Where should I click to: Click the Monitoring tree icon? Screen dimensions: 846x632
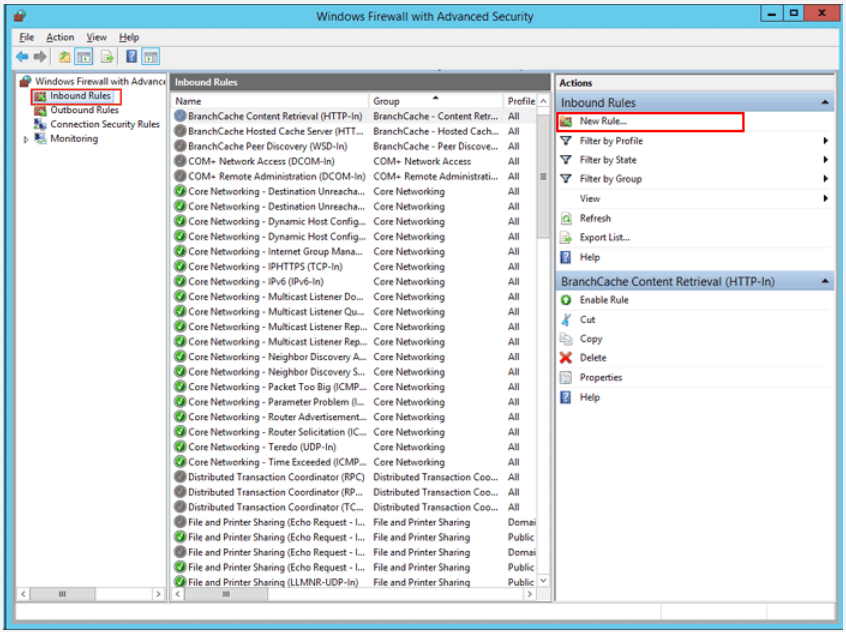(x=40, y=139)
